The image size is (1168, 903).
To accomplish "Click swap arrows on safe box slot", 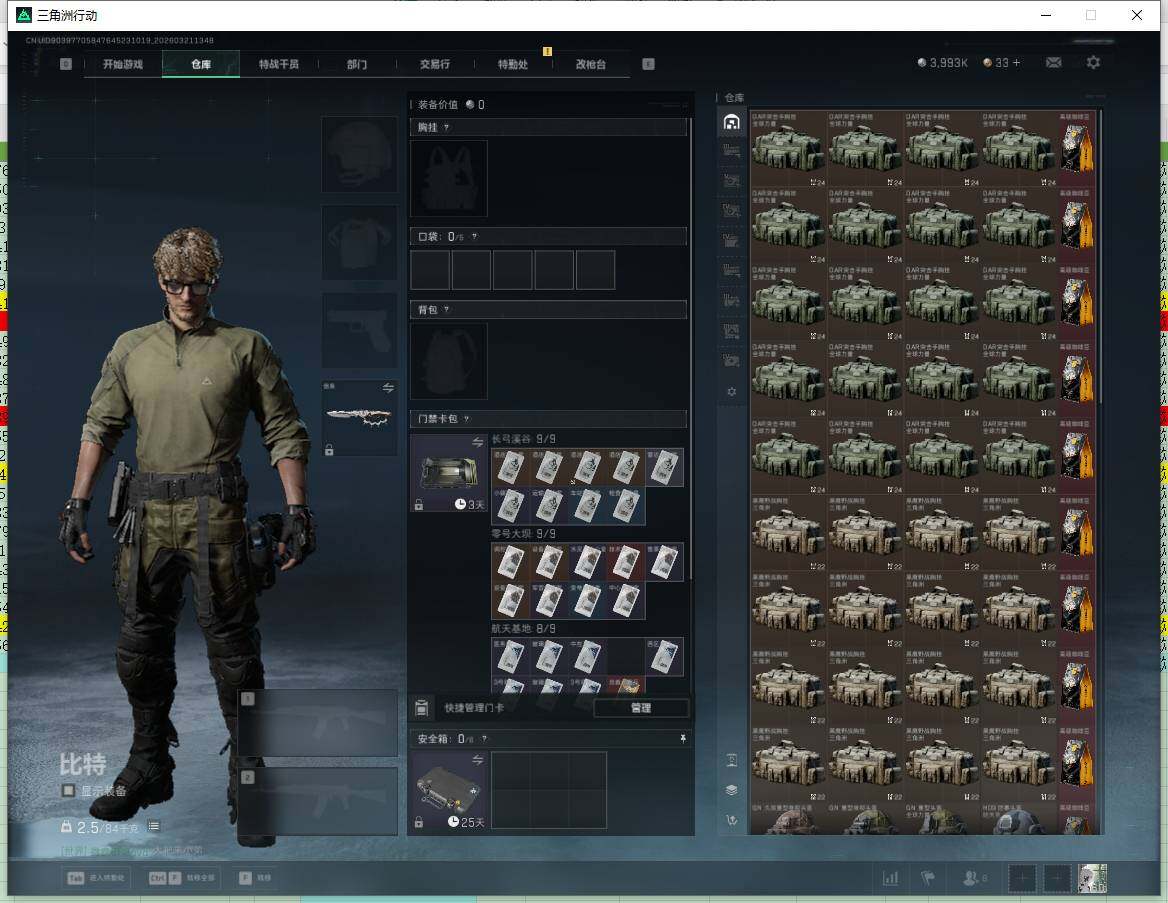I will (477, 760).
